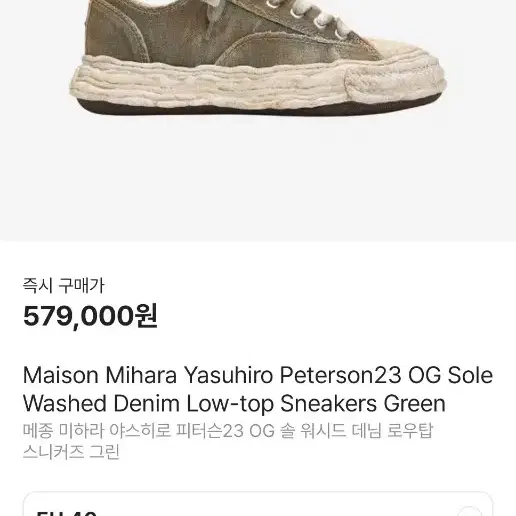This screenshot has height=516, width=516.
Task: Tap the word Peterson23 in the title
Action: [340, 375]
